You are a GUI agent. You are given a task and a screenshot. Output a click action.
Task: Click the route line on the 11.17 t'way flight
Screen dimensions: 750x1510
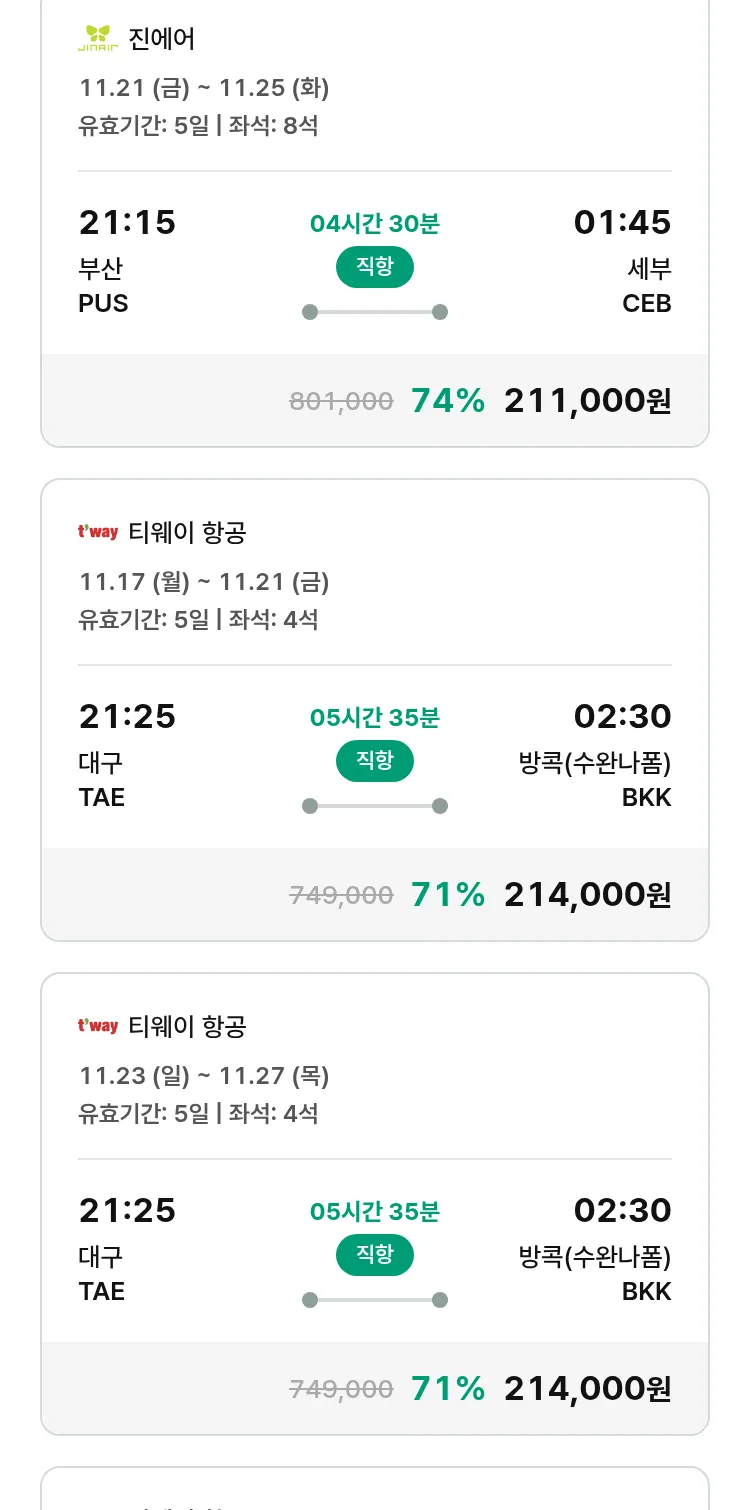tap(375, 806)
